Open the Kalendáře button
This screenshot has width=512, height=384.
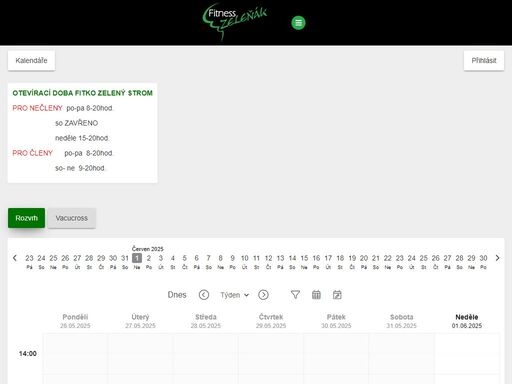coord(31,60)
